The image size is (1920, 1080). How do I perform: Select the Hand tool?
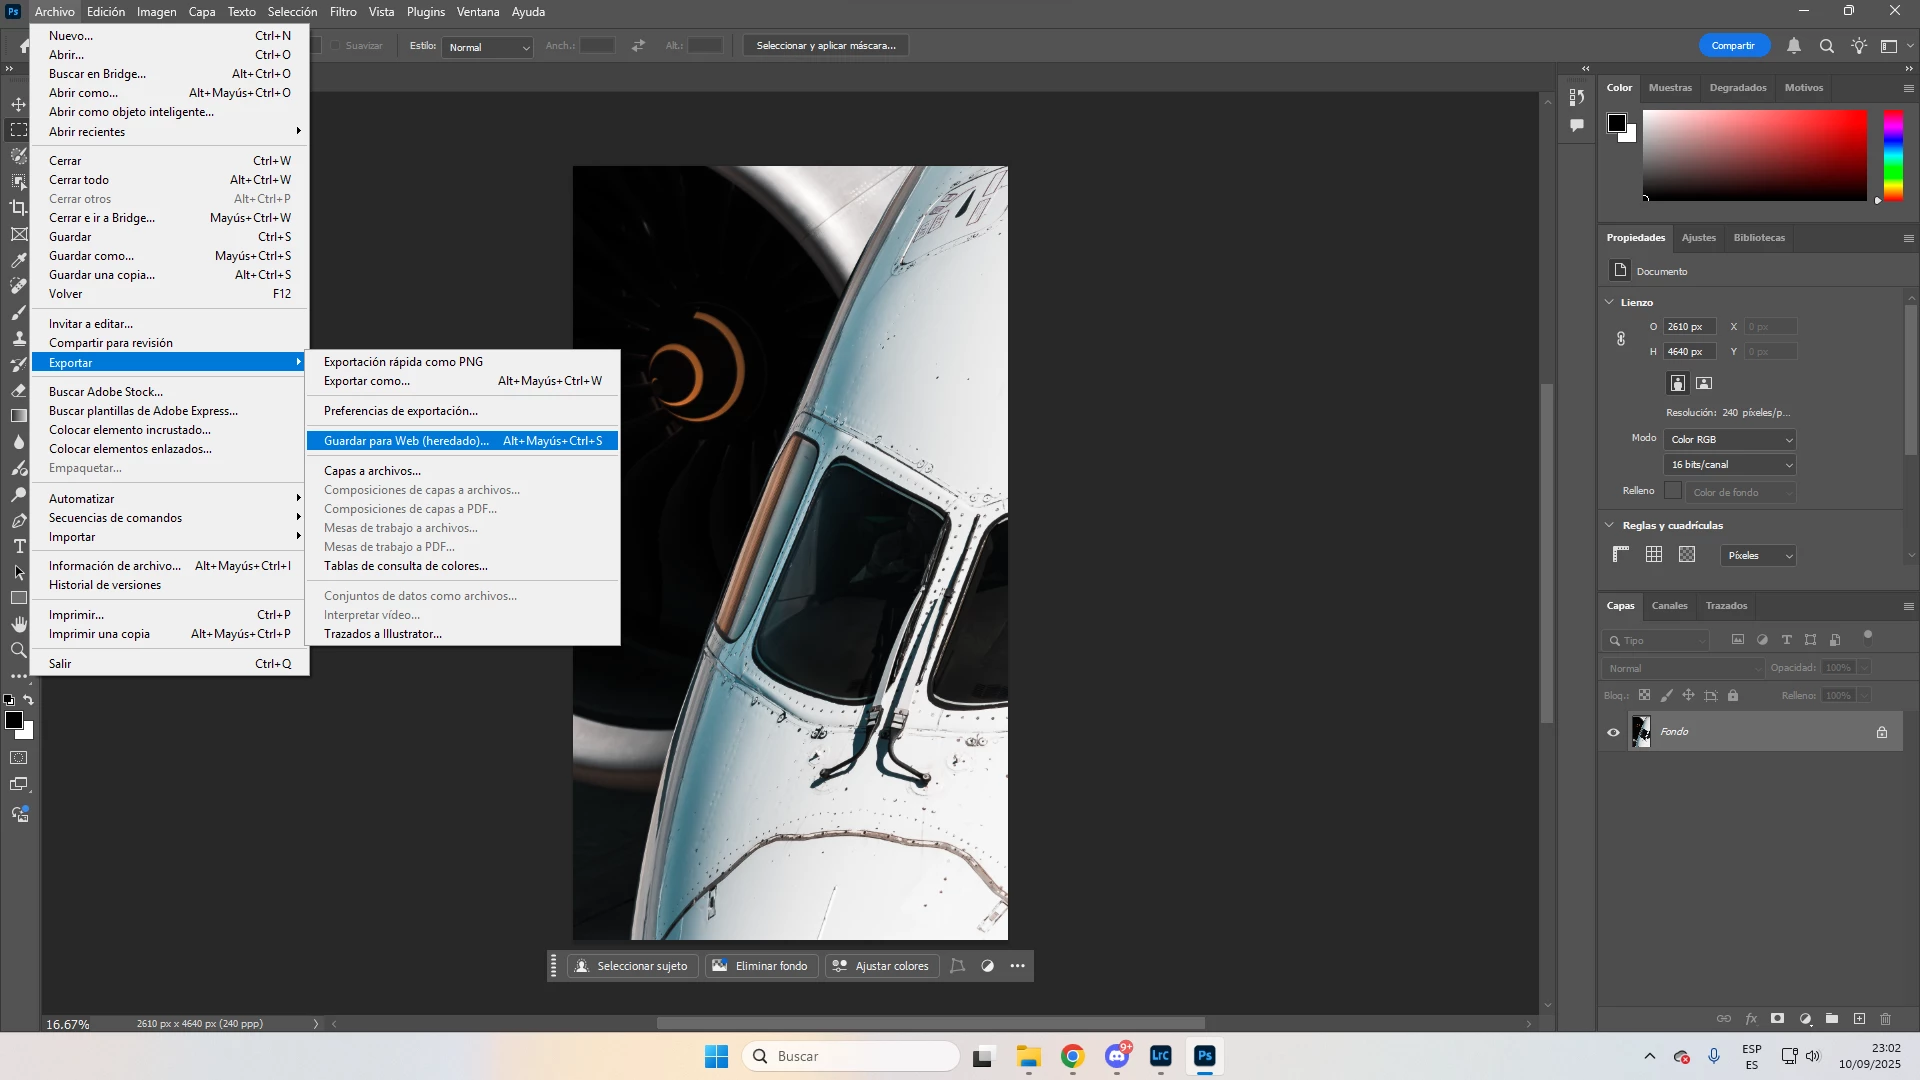point(19,624)
